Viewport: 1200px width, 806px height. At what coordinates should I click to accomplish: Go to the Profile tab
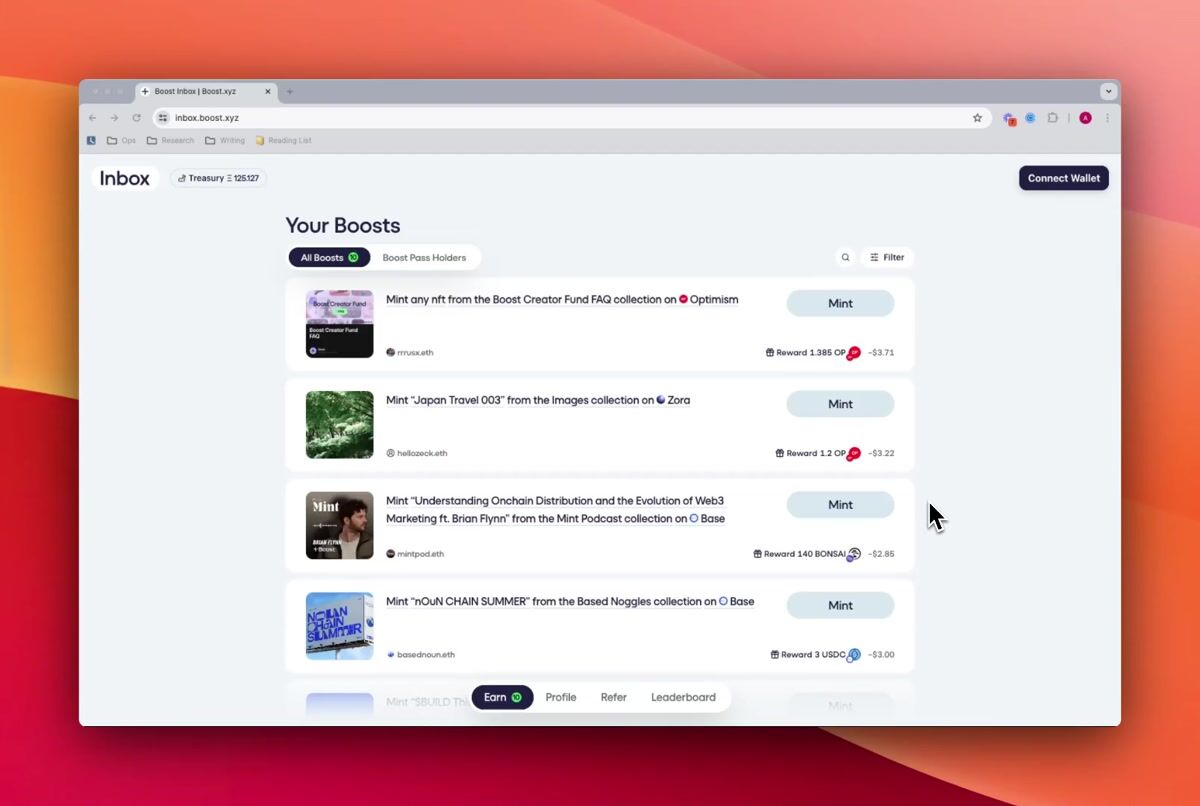pyautogui.click(x=561, y=697)
